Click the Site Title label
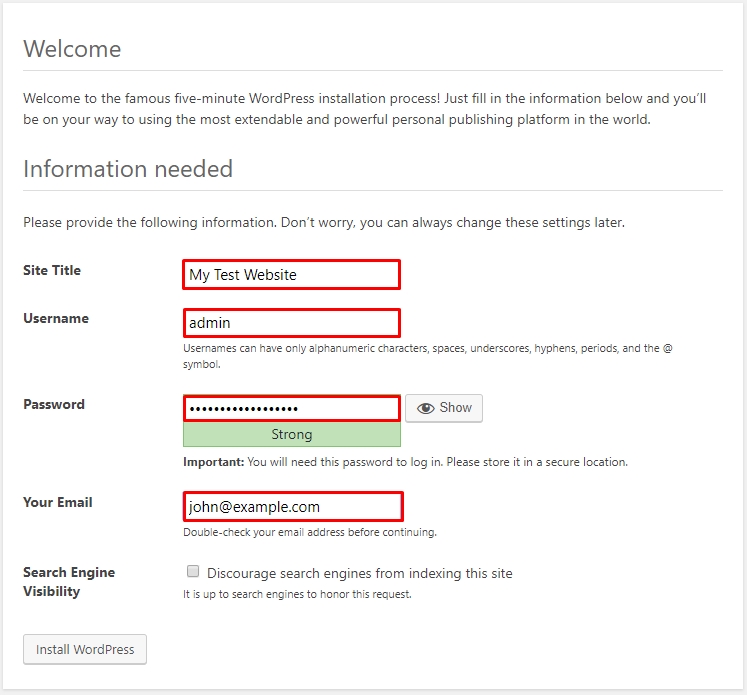This screenshot has height=695, width=747. 52,270
